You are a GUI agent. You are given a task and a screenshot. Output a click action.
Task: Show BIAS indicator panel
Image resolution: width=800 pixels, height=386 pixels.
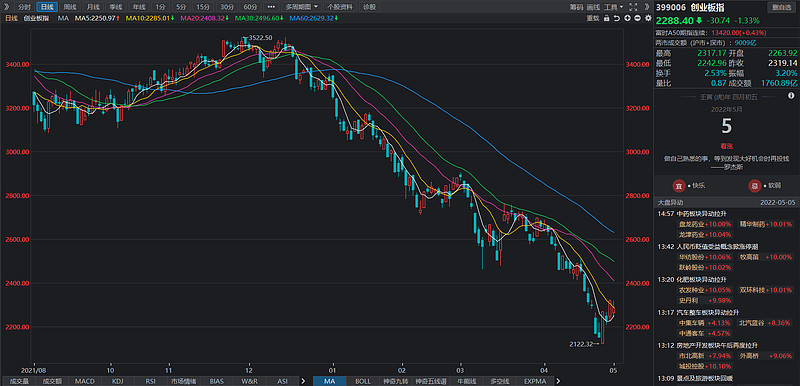(x=216, y=381)
